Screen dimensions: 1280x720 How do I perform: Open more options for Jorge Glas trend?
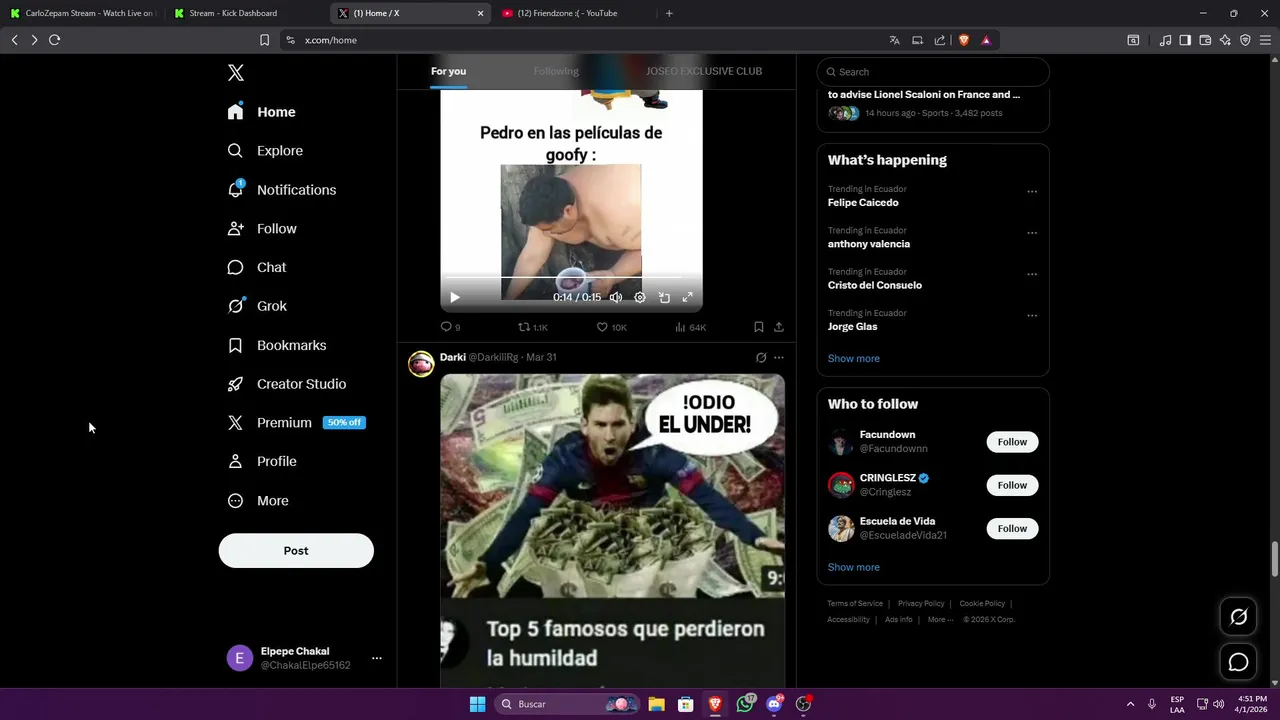click(x=1032, y=315)
